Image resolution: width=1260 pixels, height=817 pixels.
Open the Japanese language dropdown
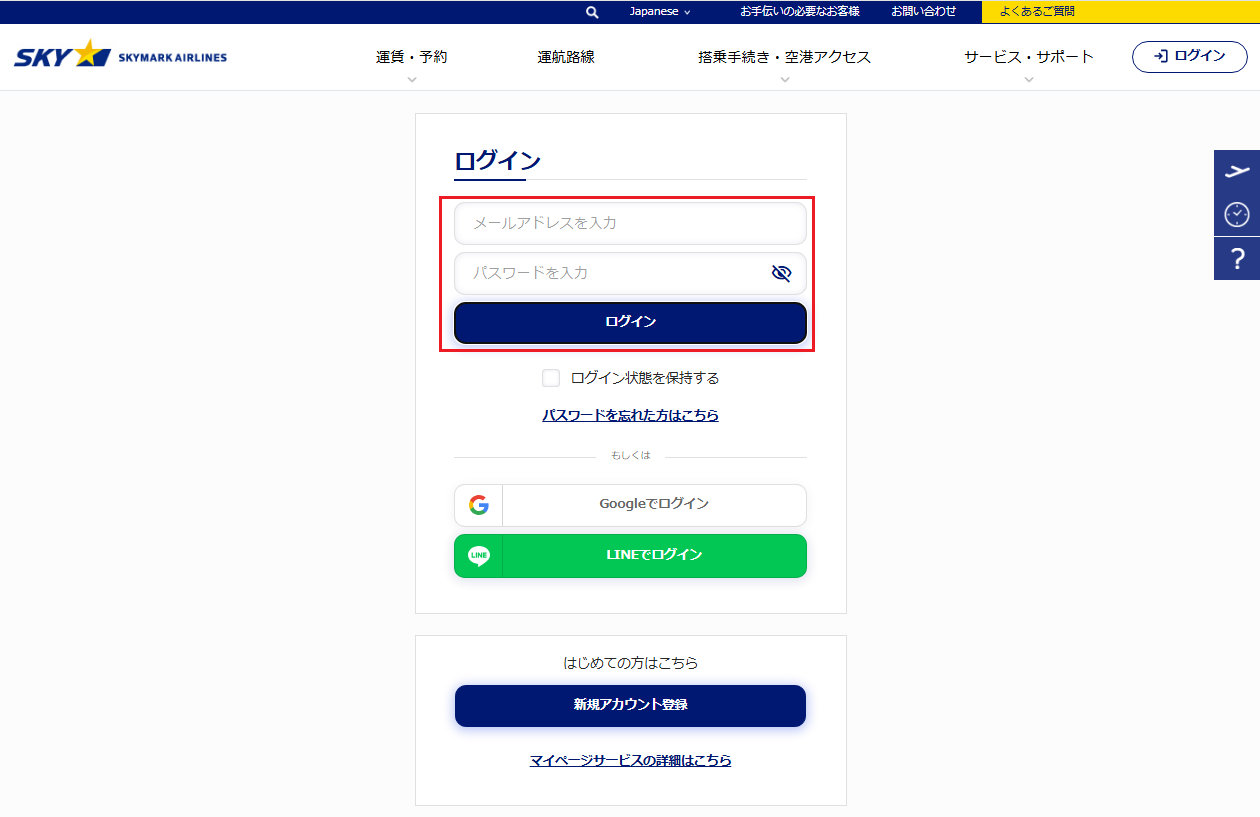(660, 12)
